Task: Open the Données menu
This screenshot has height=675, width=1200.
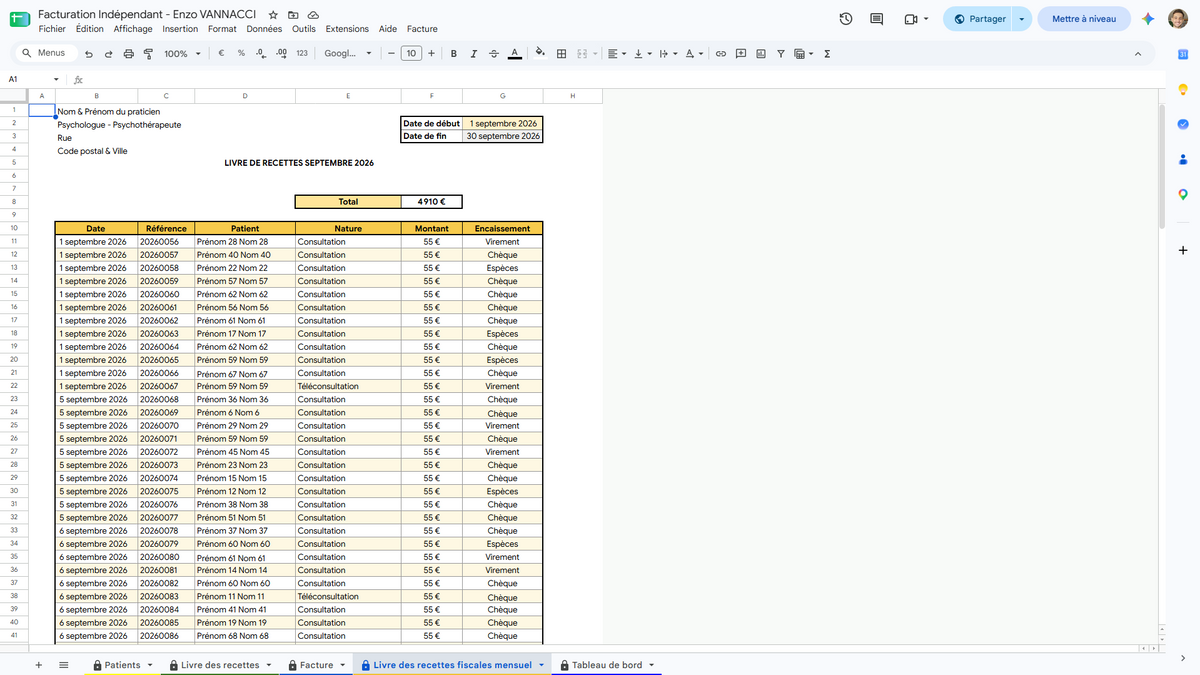Action: [264, 29]
